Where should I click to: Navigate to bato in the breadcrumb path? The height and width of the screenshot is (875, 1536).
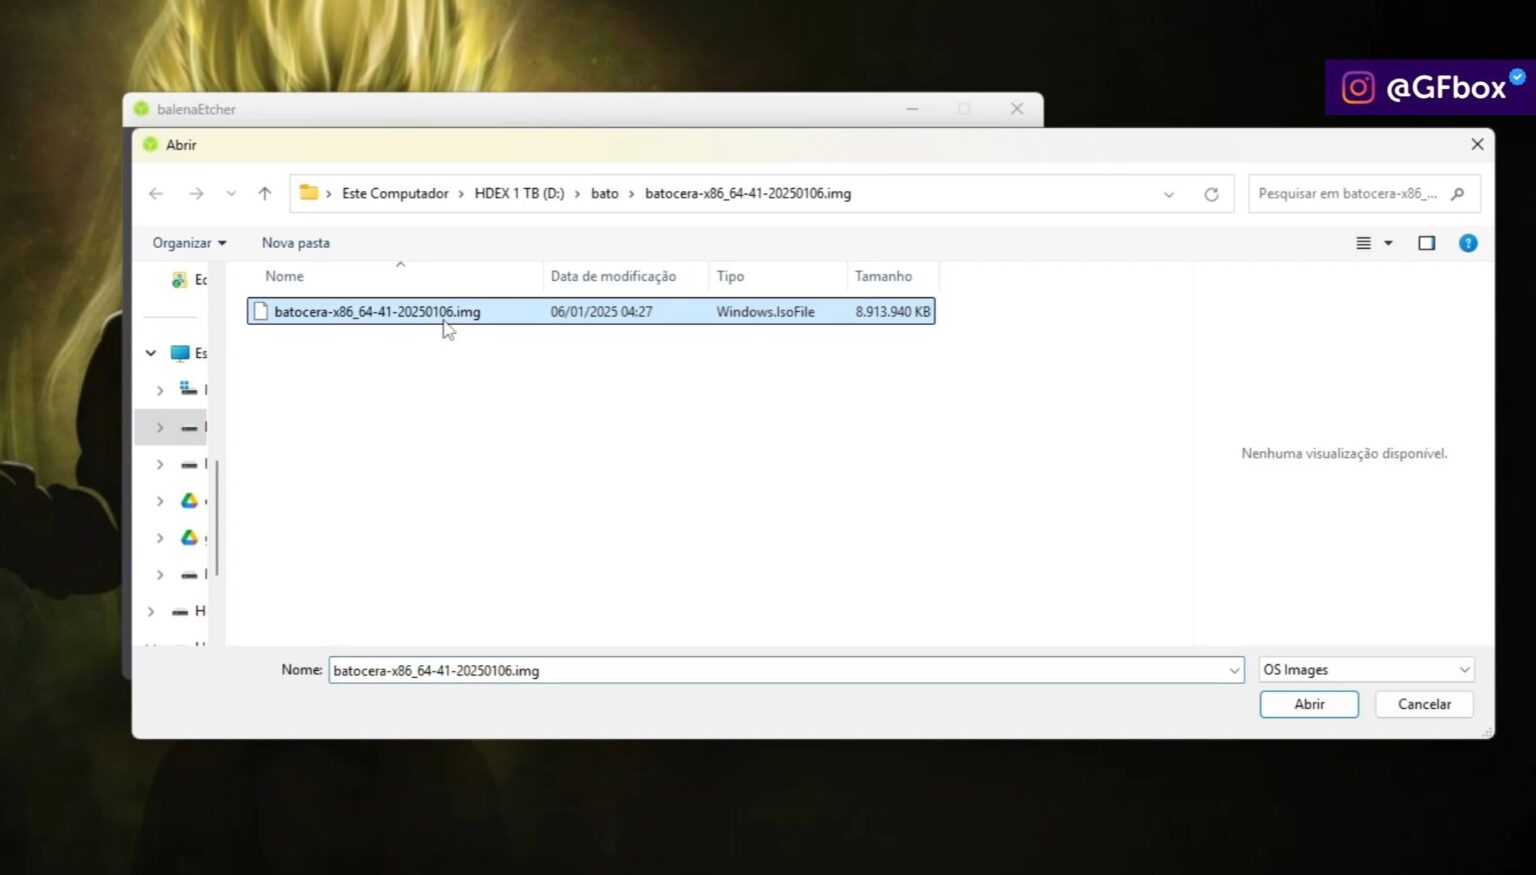pos(605,193)
